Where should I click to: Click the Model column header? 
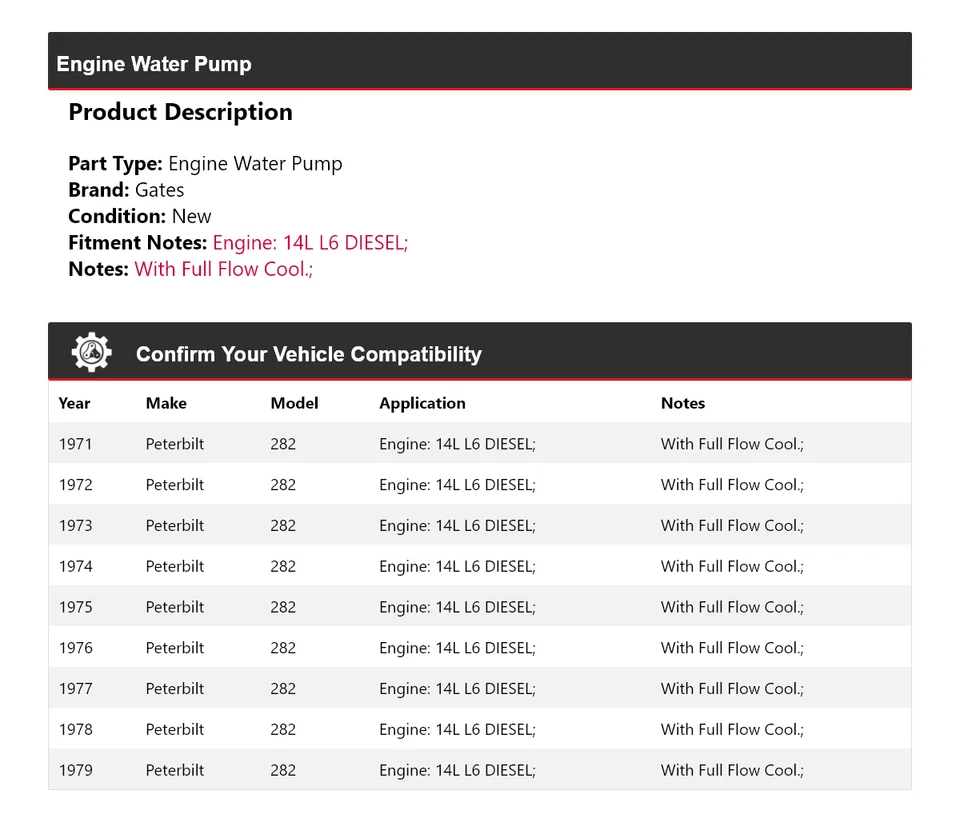click(x=294, y=403)
